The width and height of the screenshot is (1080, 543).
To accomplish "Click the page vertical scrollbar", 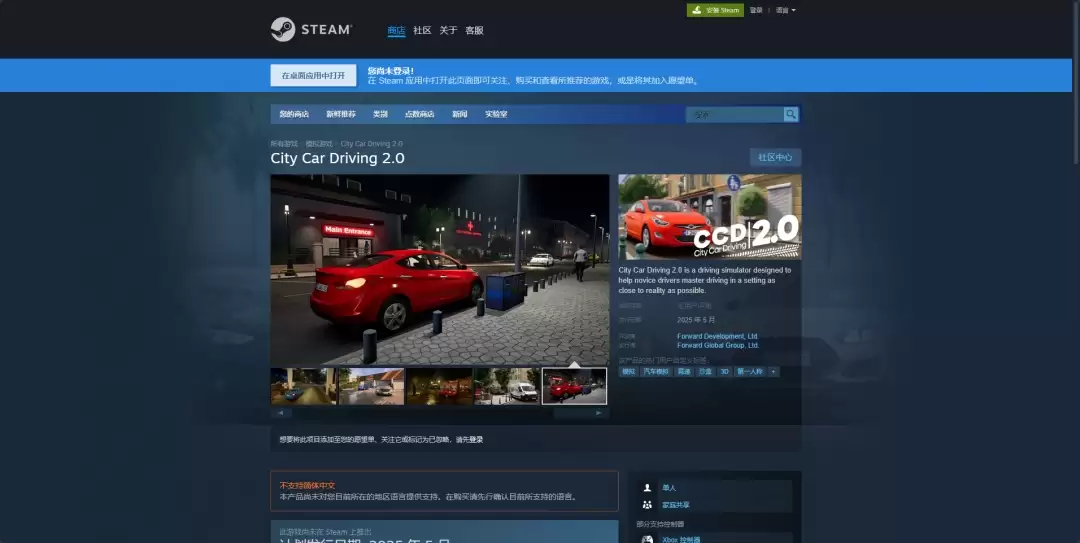I will tap(1076, 83).
